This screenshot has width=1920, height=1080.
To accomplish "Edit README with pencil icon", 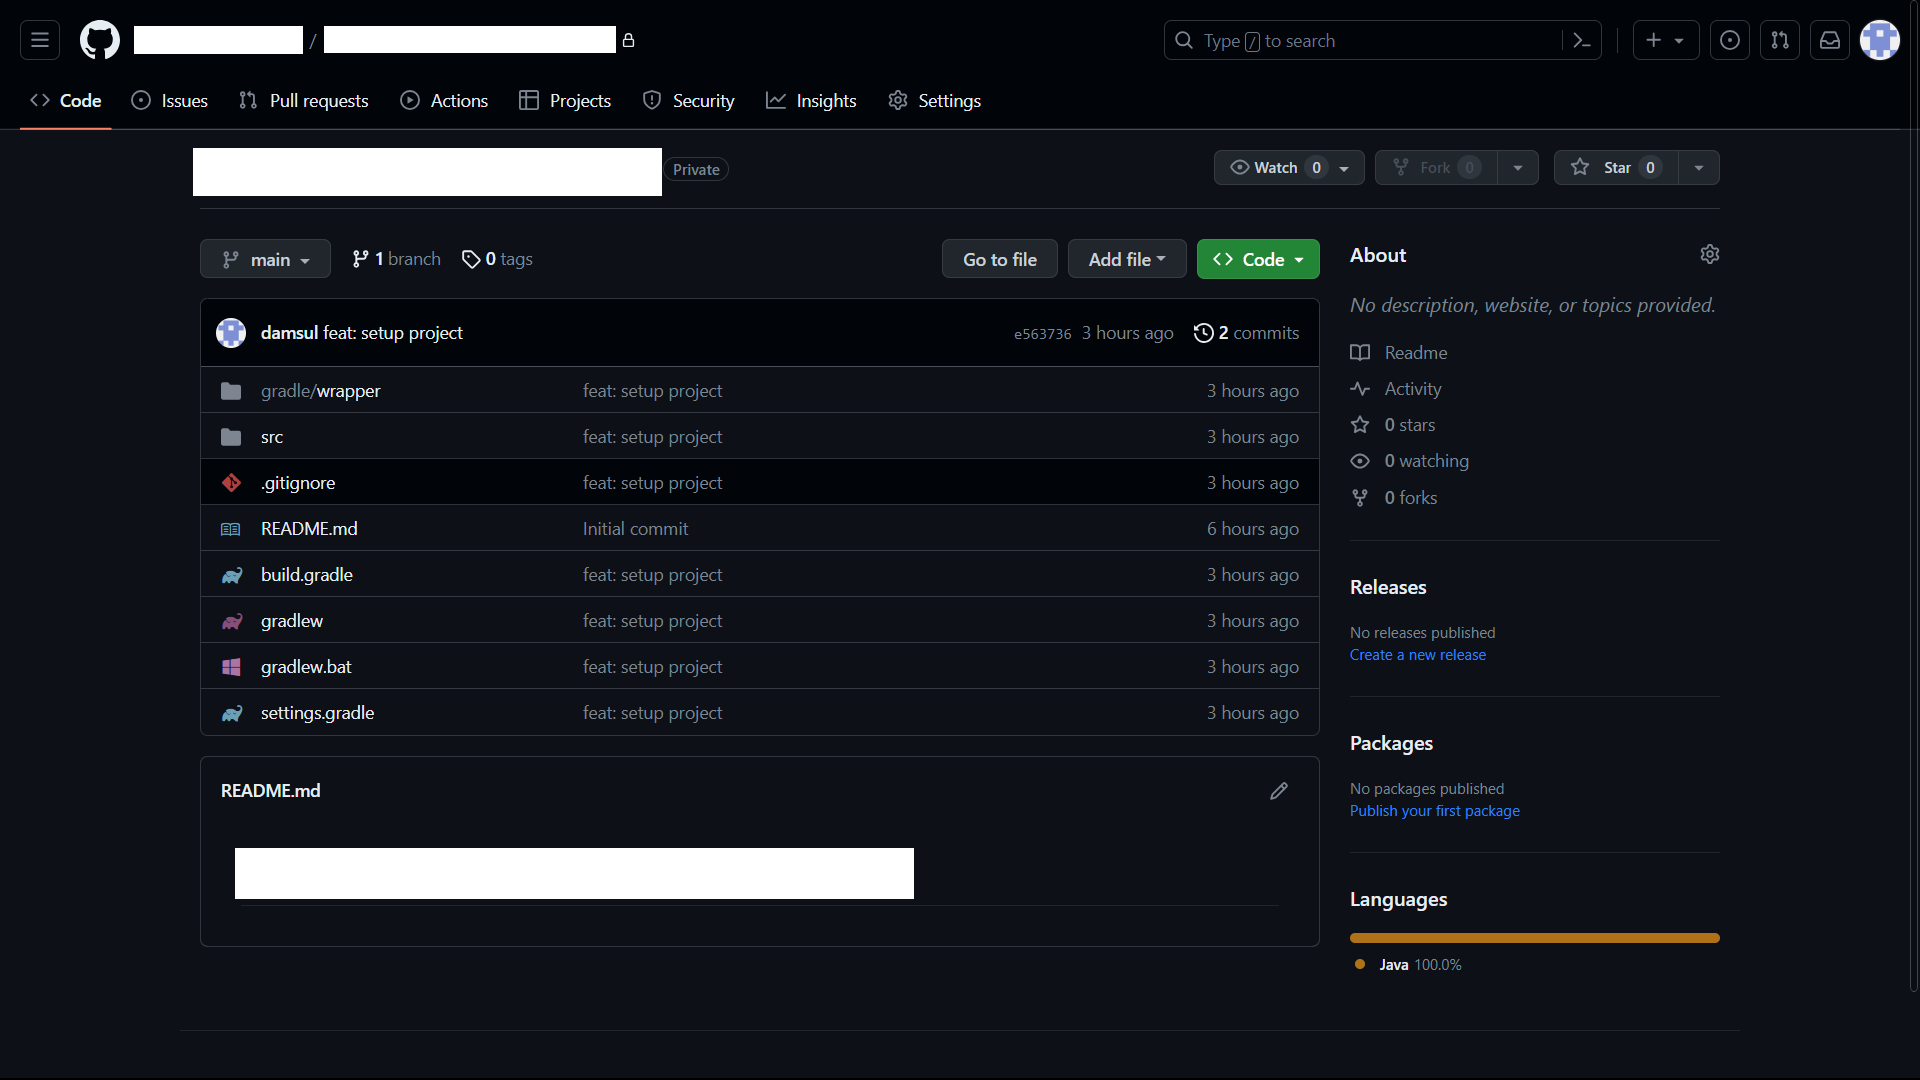I will [x=1279, y=791].
